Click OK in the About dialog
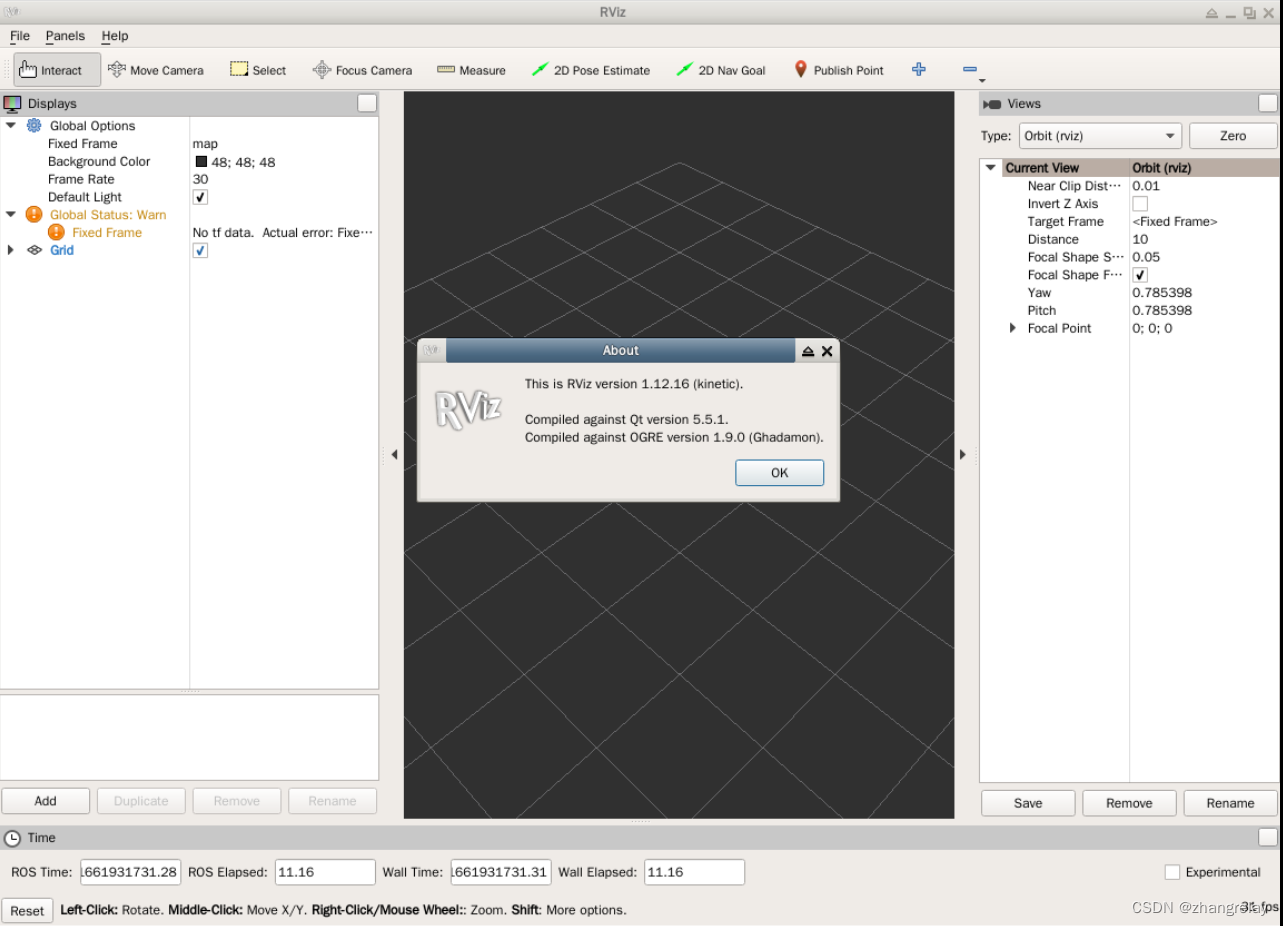Viewport: 1283px width, 926px height. [x=779, y=473]
